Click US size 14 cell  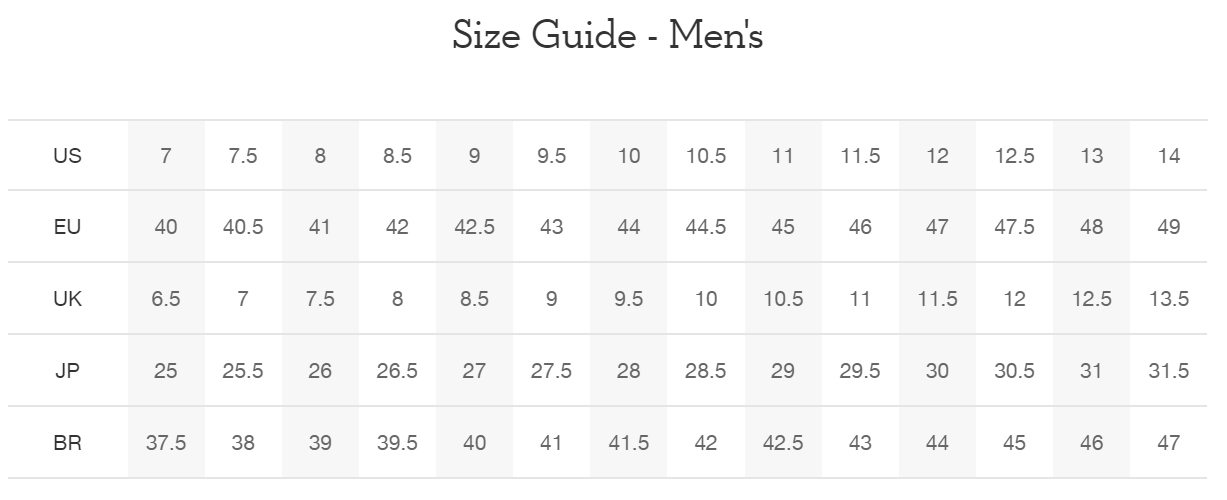(x=1168, y=156)
